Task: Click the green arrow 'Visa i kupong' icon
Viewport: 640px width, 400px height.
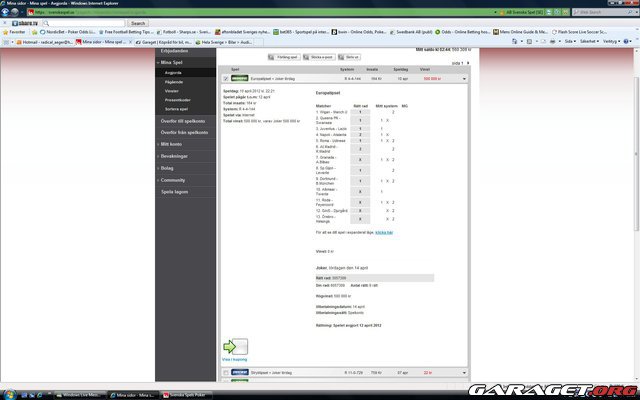Action: pyautogui.click(x=233, y=347)
